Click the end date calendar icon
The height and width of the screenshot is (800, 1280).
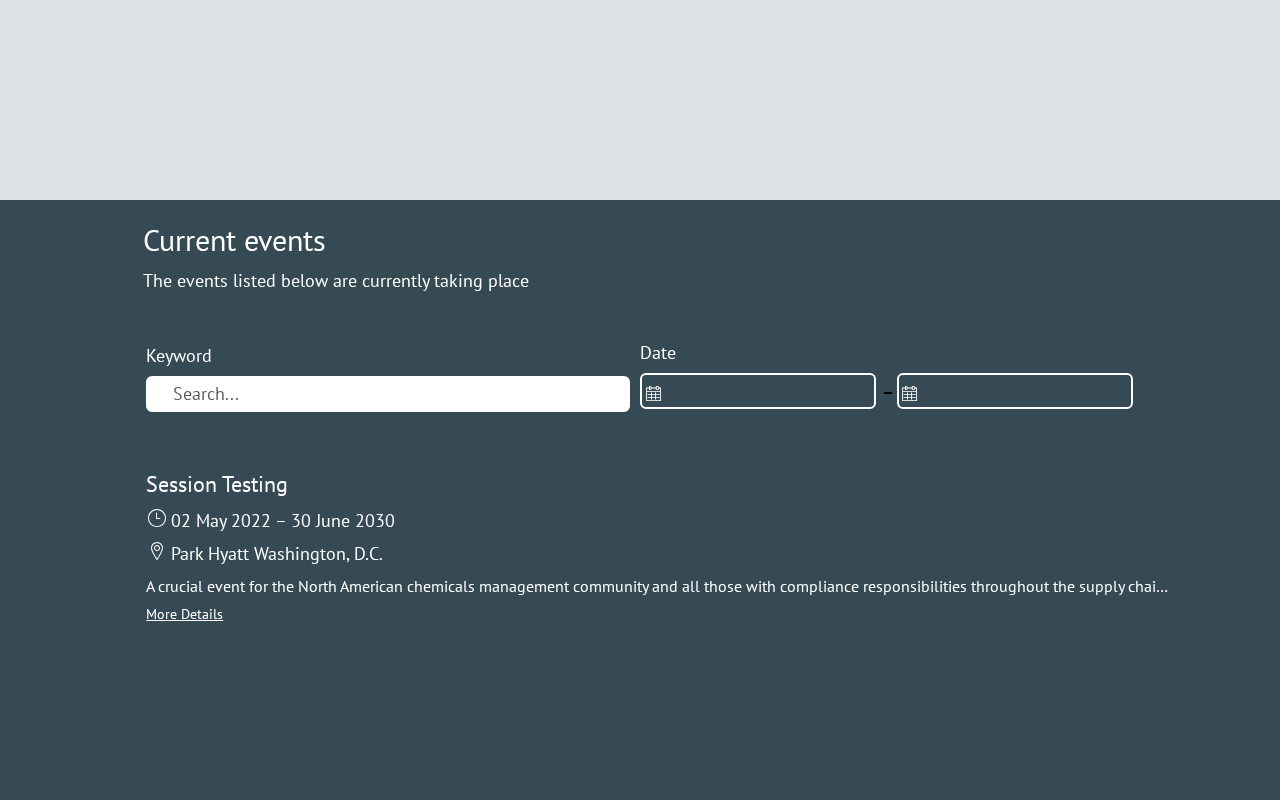pos(909,393)
